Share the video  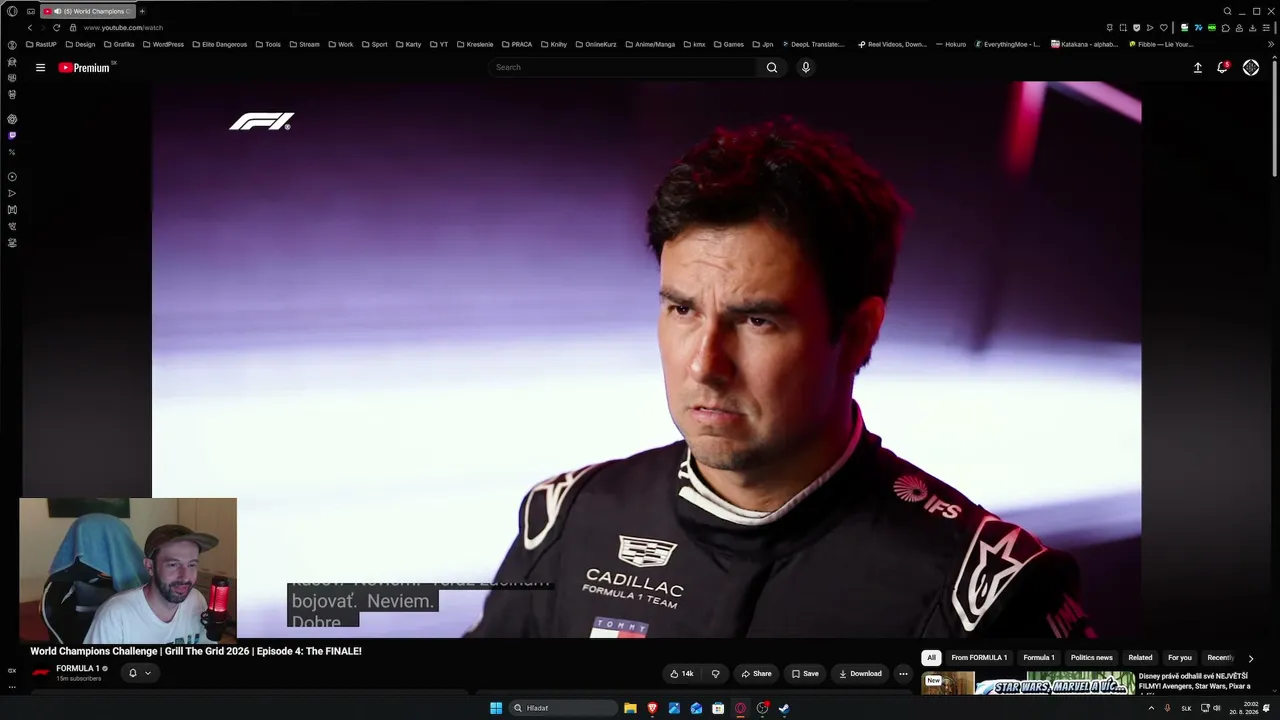coord(756,674)
